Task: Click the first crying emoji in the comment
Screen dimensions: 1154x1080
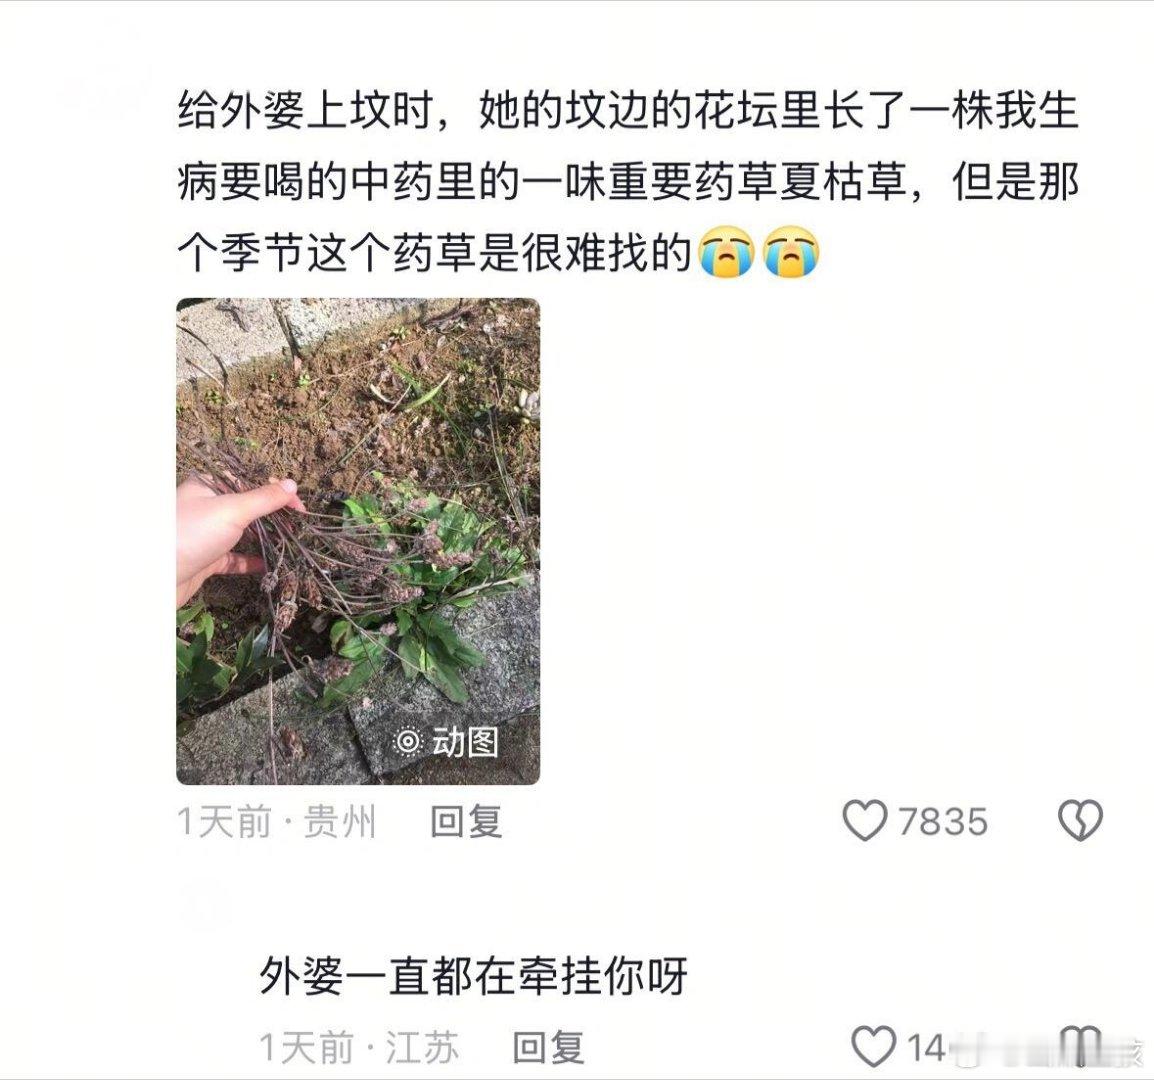Action: click(x=726, y=252)
